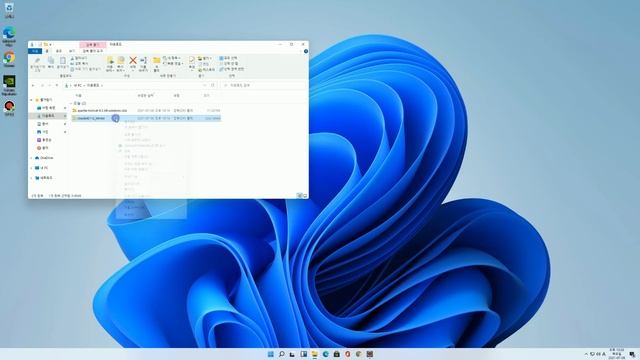Open the GeForce Experience desktop shortcut
Viewport: 640px width, 360px height.
[x=9, y=85]
